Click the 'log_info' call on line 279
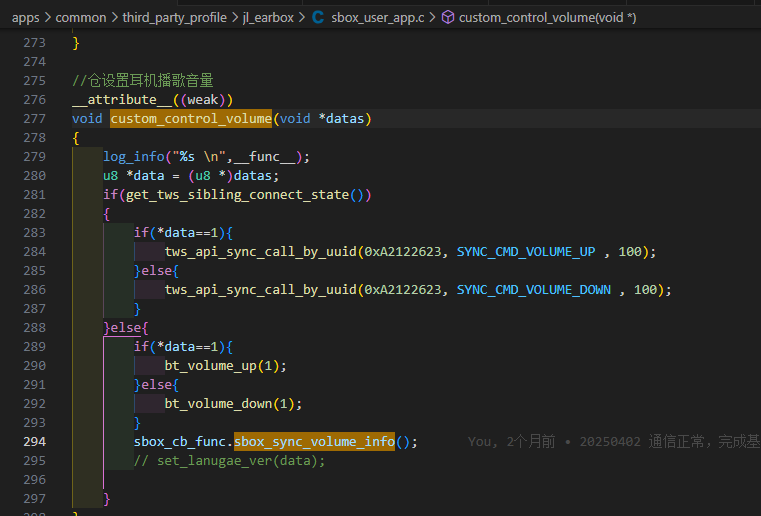761x516 pixels. 133,157
